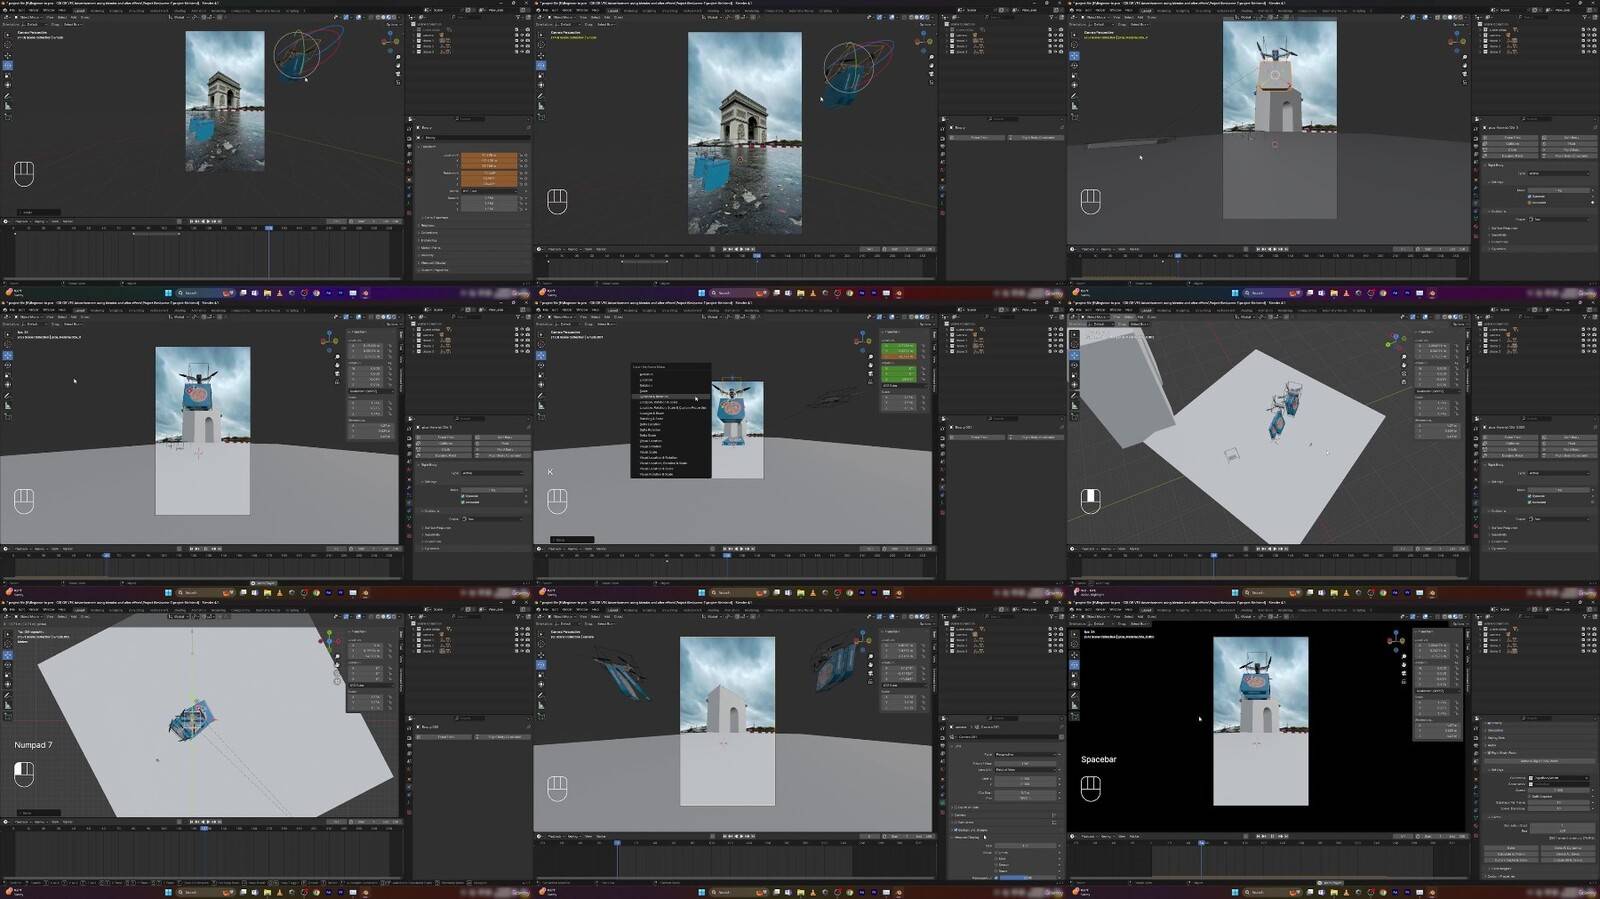Click zoom magnifier gizmo in keyframe menu frame
The image size is (1600, 899).
click(871, 356)
